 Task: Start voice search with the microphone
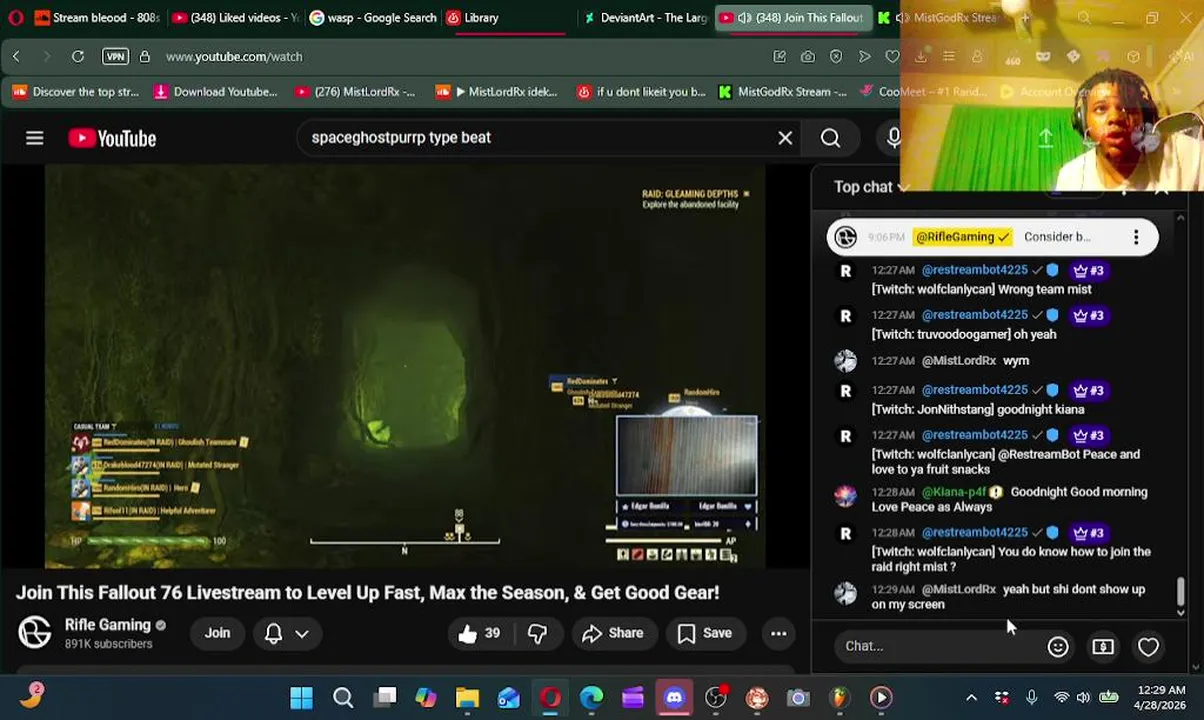[x=893, y=138]
